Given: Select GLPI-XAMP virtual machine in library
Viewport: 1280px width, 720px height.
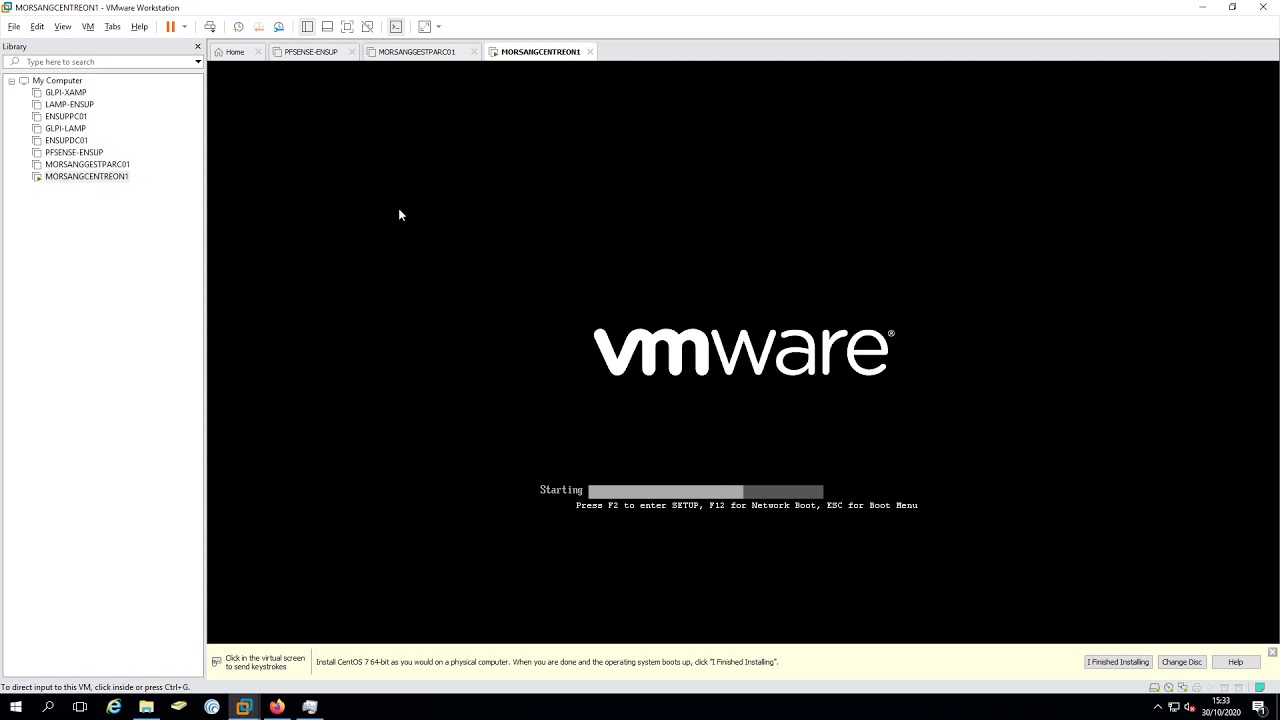Looking at the screenshot, I should 65,93.
